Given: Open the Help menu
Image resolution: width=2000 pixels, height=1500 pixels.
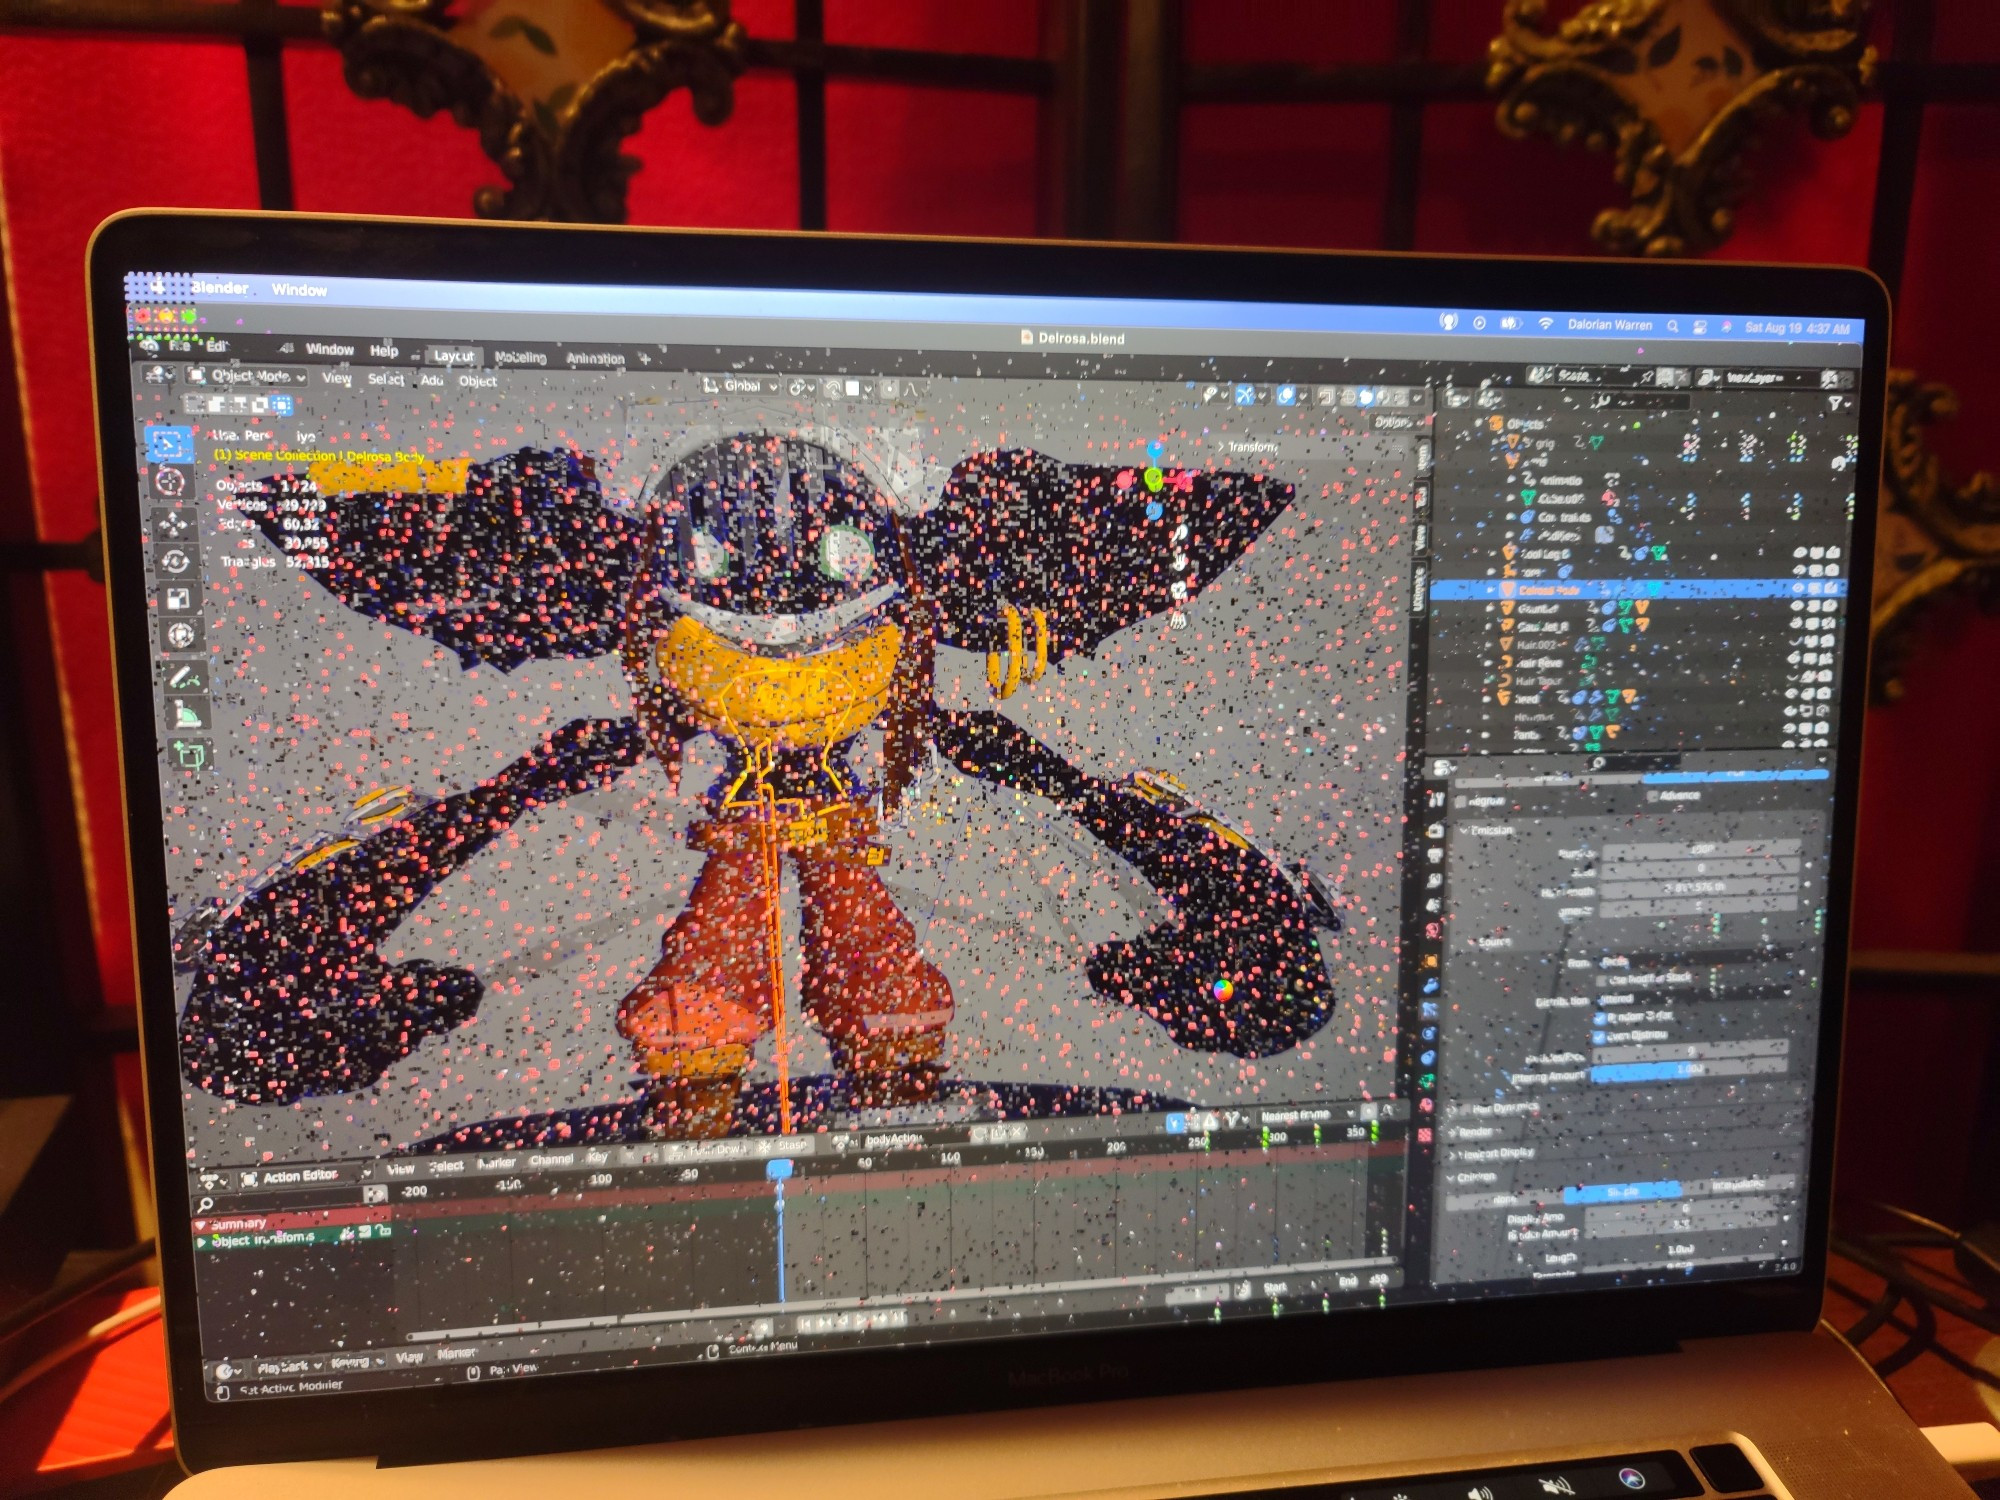Looking at the screenshot, I should [384, 351].
